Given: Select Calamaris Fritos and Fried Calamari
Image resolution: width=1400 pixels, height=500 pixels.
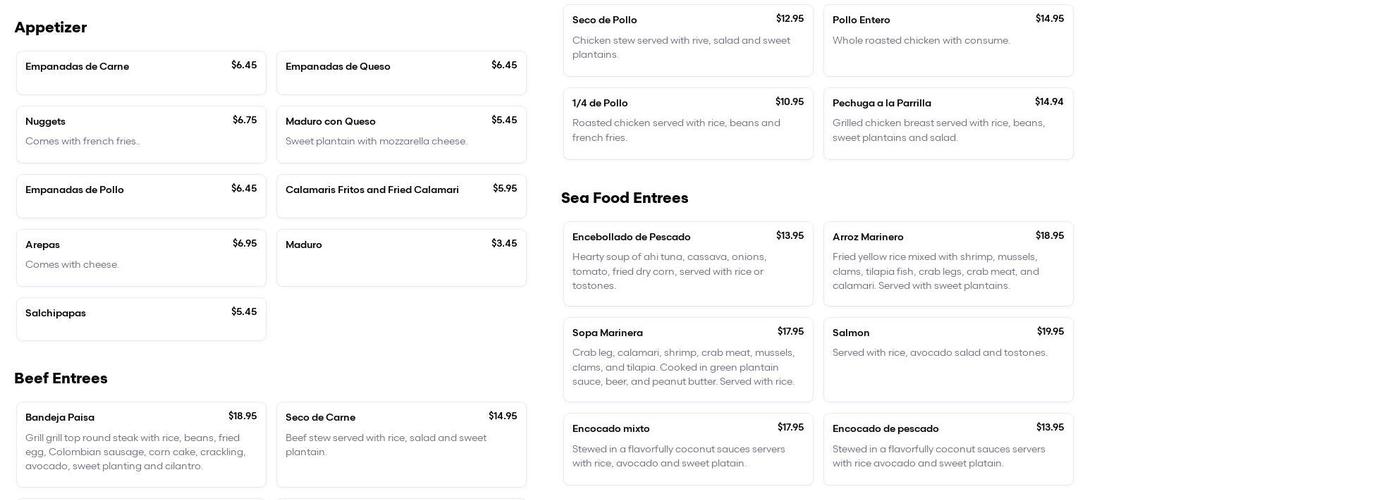Looking at the screenshot, I should (x=401, y=196).
